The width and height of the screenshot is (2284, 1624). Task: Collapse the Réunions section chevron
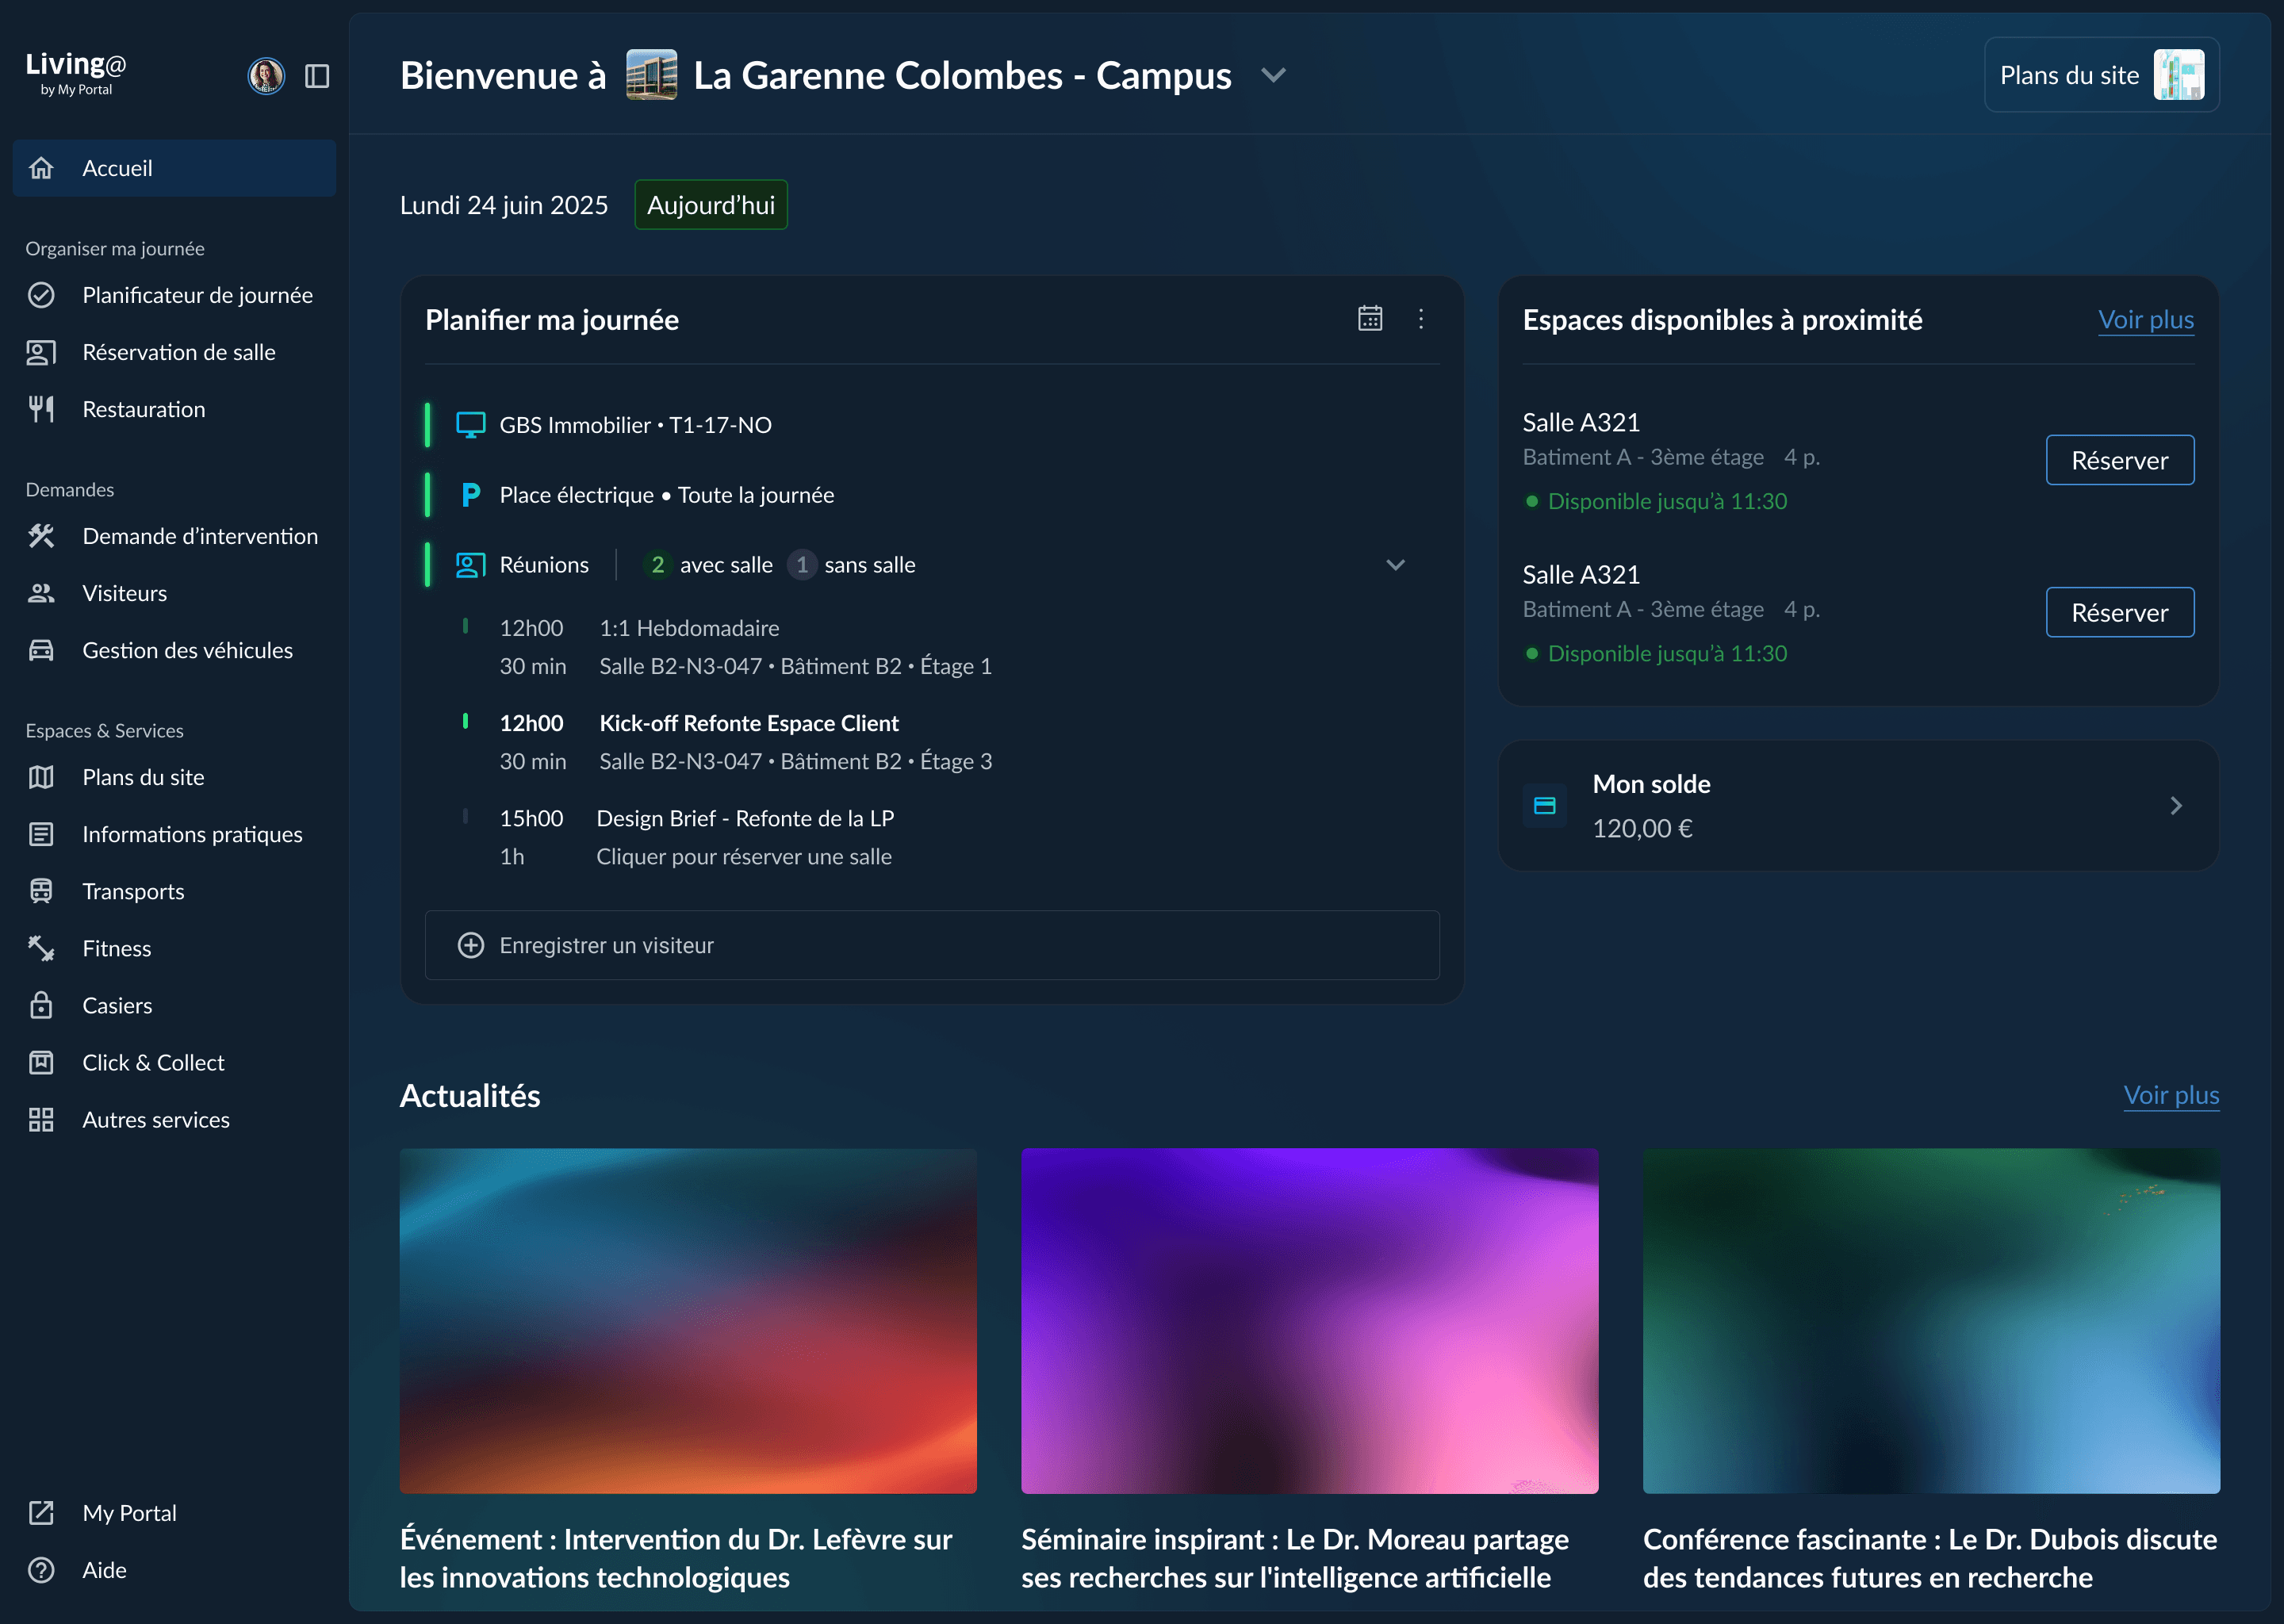(1396, 565)
